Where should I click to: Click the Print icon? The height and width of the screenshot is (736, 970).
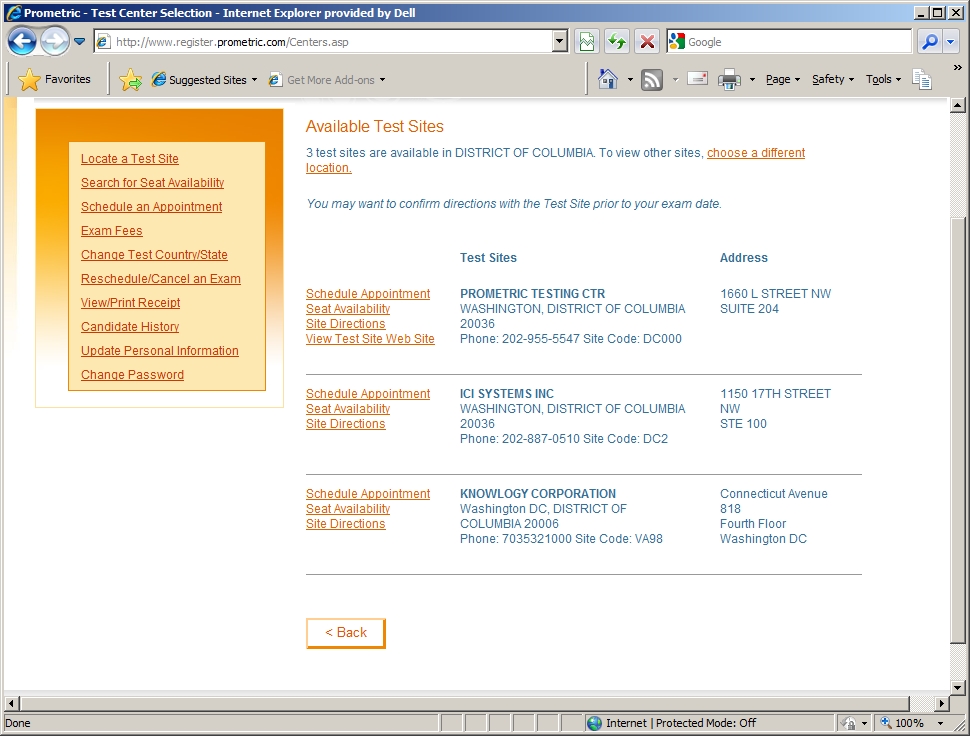point(729,79)
